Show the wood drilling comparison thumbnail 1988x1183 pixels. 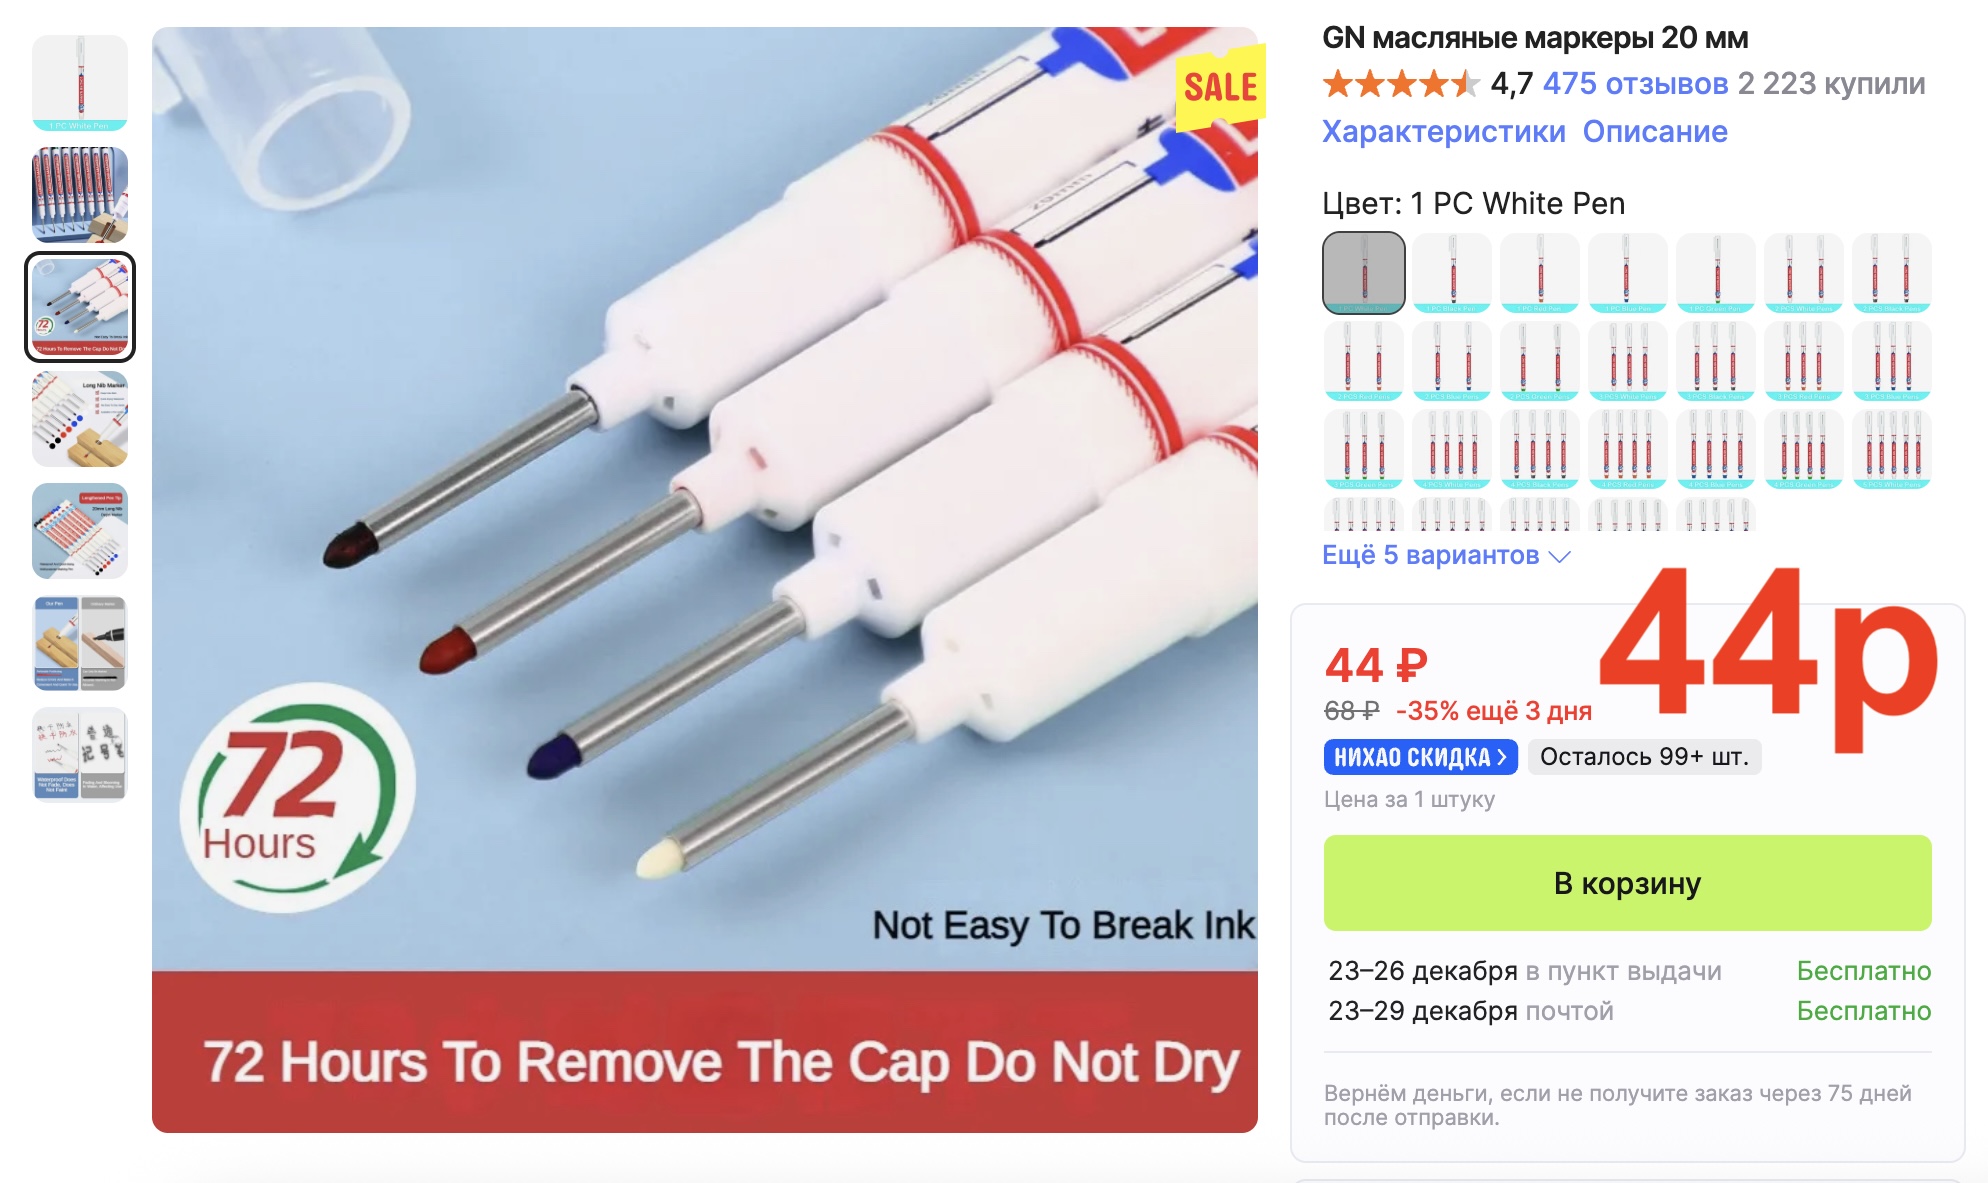[x=80, y=643]
